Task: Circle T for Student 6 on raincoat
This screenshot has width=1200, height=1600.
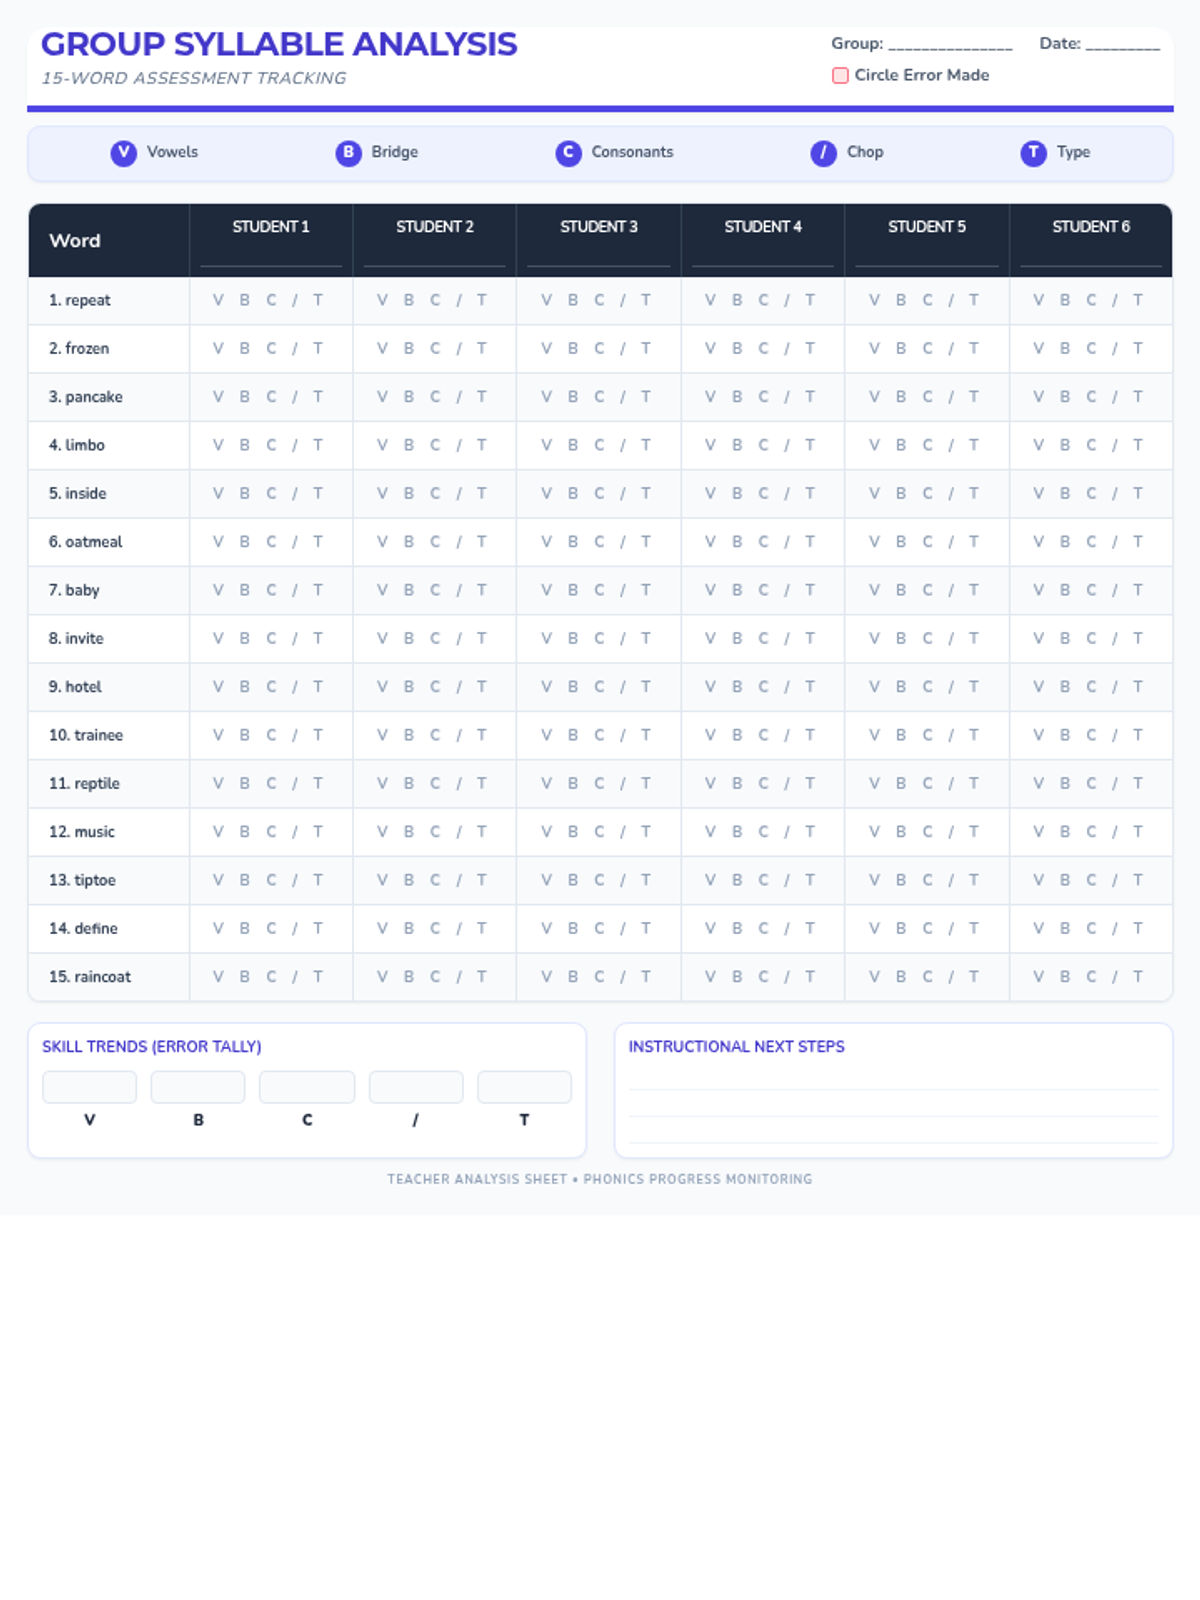Action: point(1138,977)
